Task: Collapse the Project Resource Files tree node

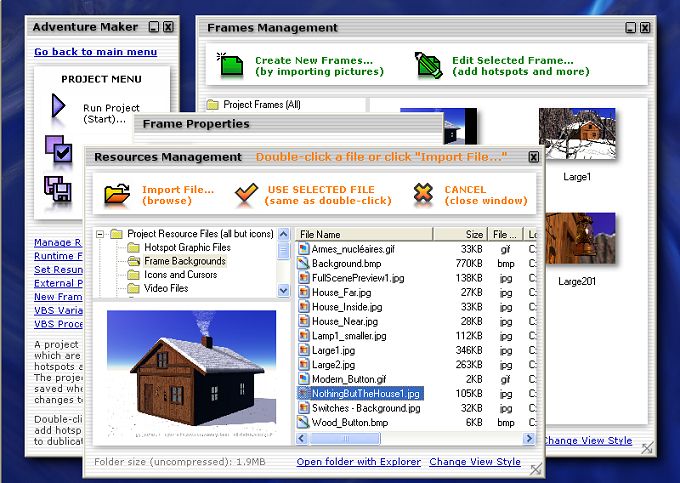Action: coord(100,234)
